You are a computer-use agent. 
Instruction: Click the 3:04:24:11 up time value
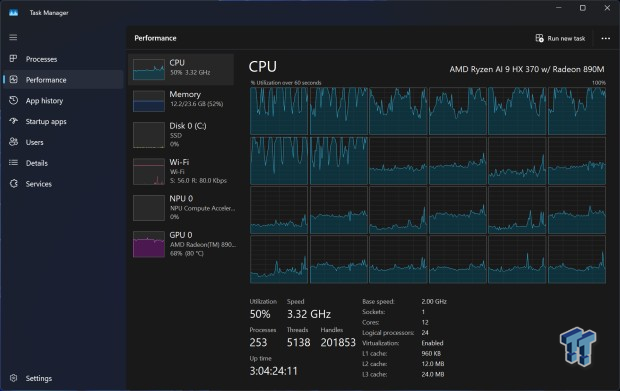(273, 371)
